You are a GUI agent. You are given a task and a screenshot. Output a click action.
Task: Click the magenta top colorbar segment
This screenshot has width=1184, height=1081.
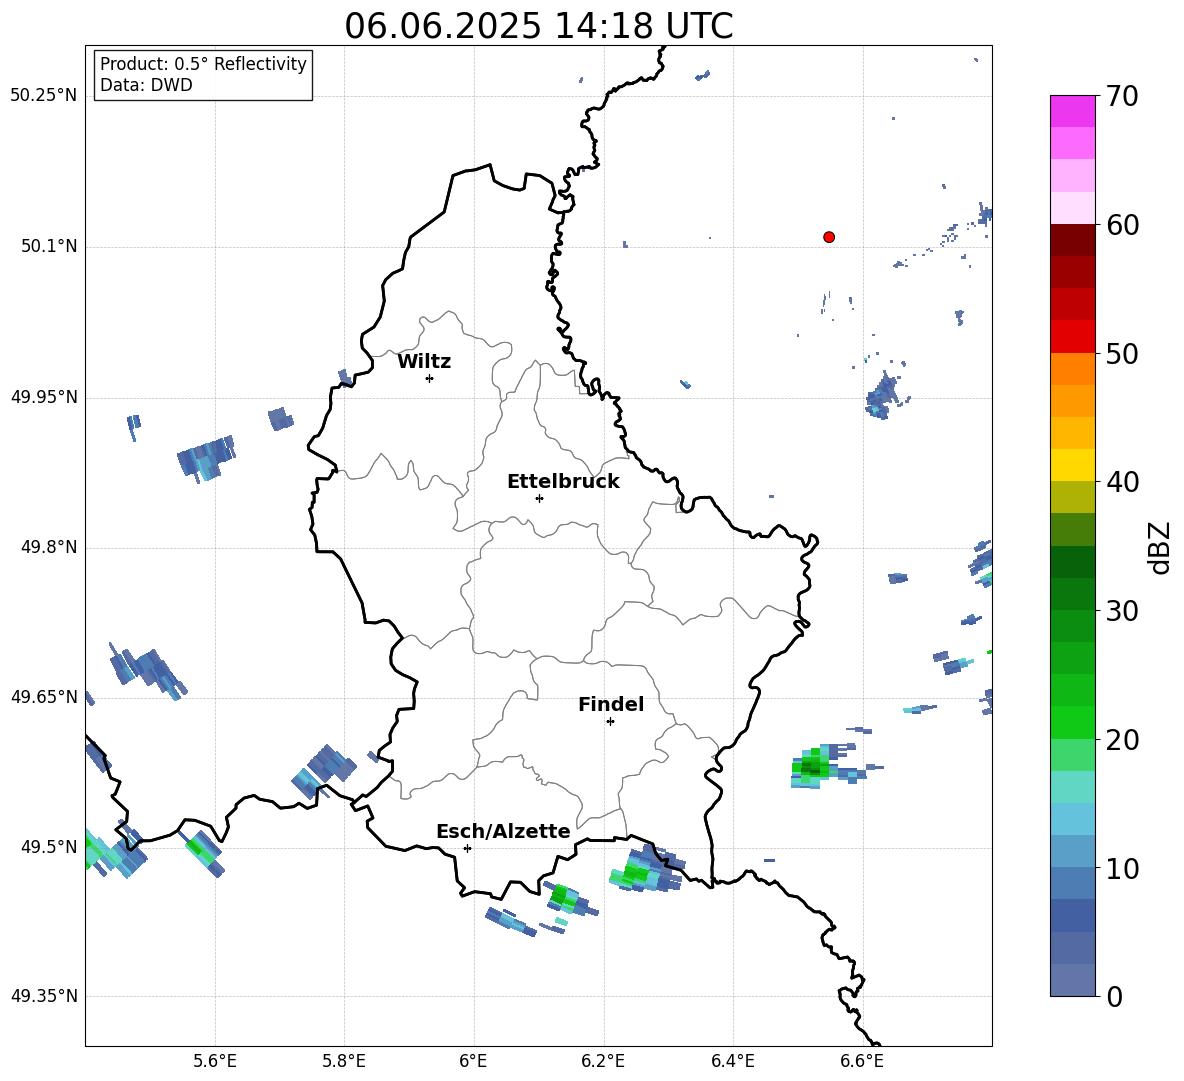[x=1072, y=112]
